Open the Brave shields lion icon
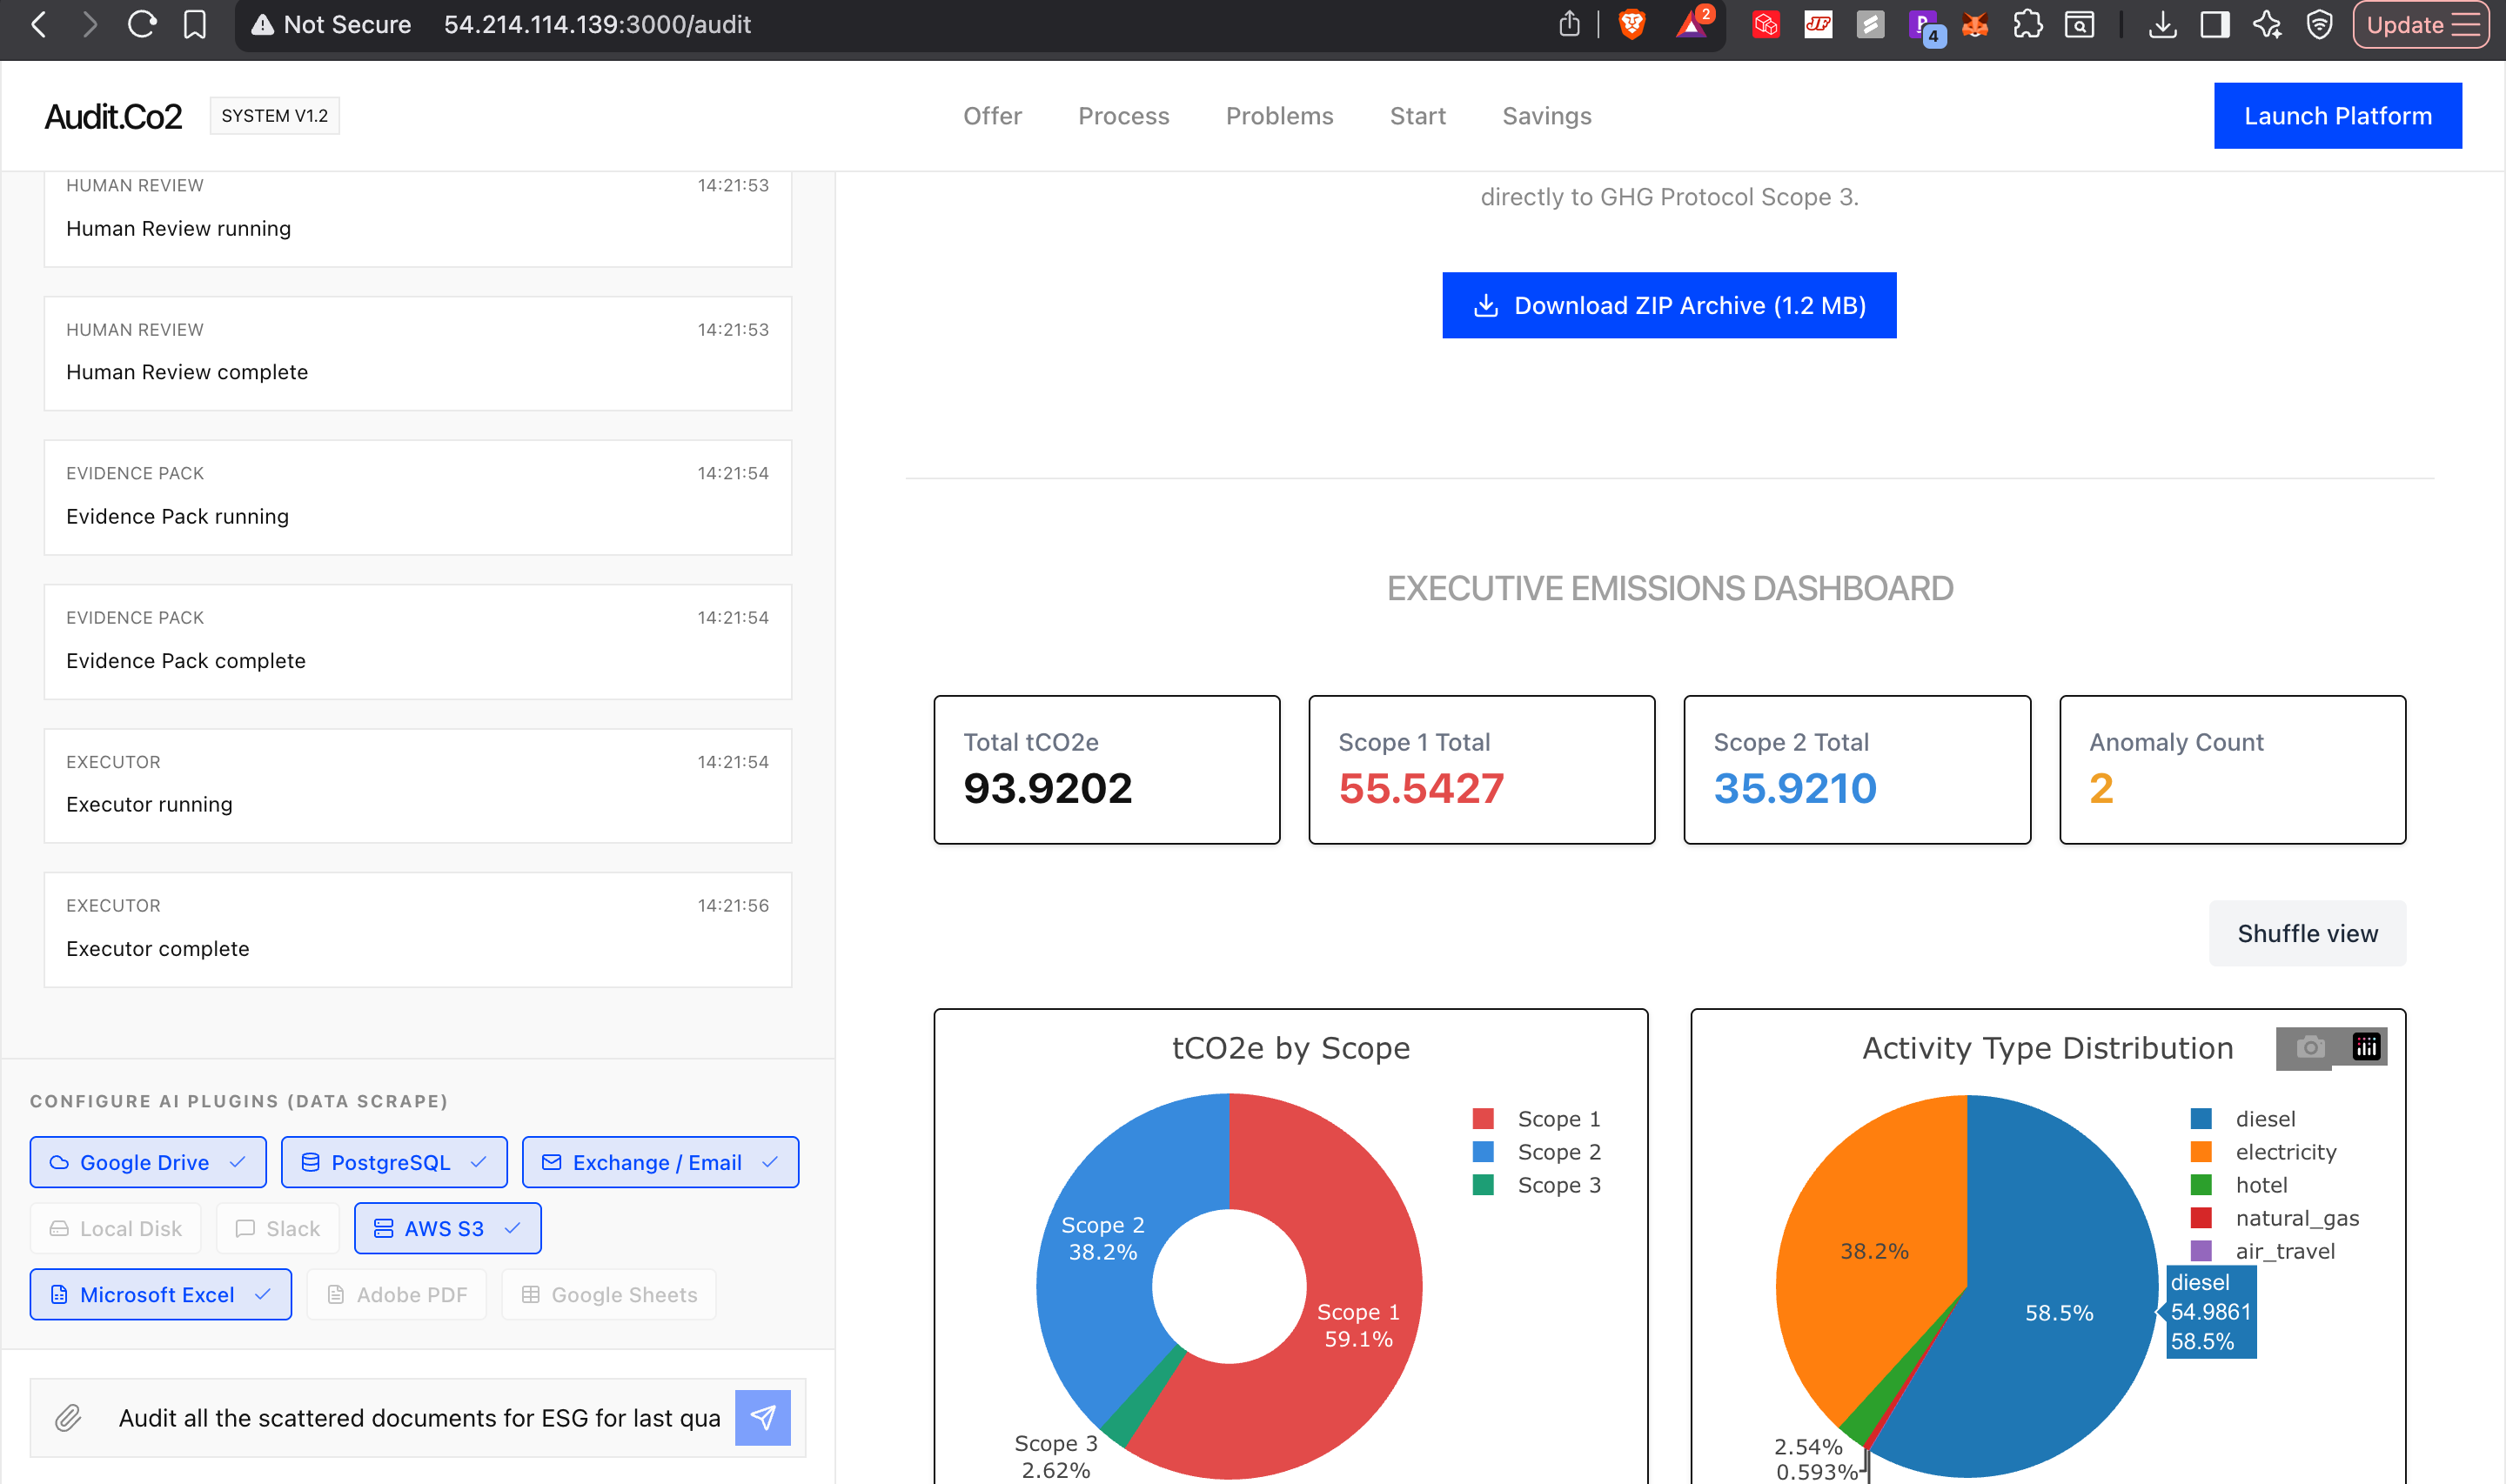The image size is (2506, 1484). 1631,24
